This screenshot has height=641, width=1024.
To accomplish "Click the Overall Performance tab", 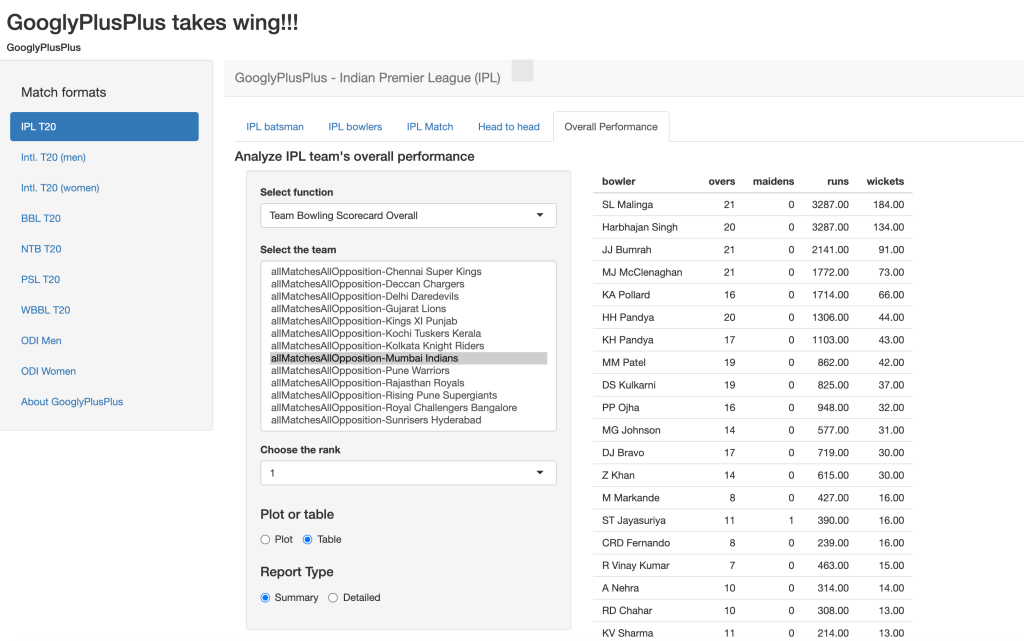I will pos(611,127).
